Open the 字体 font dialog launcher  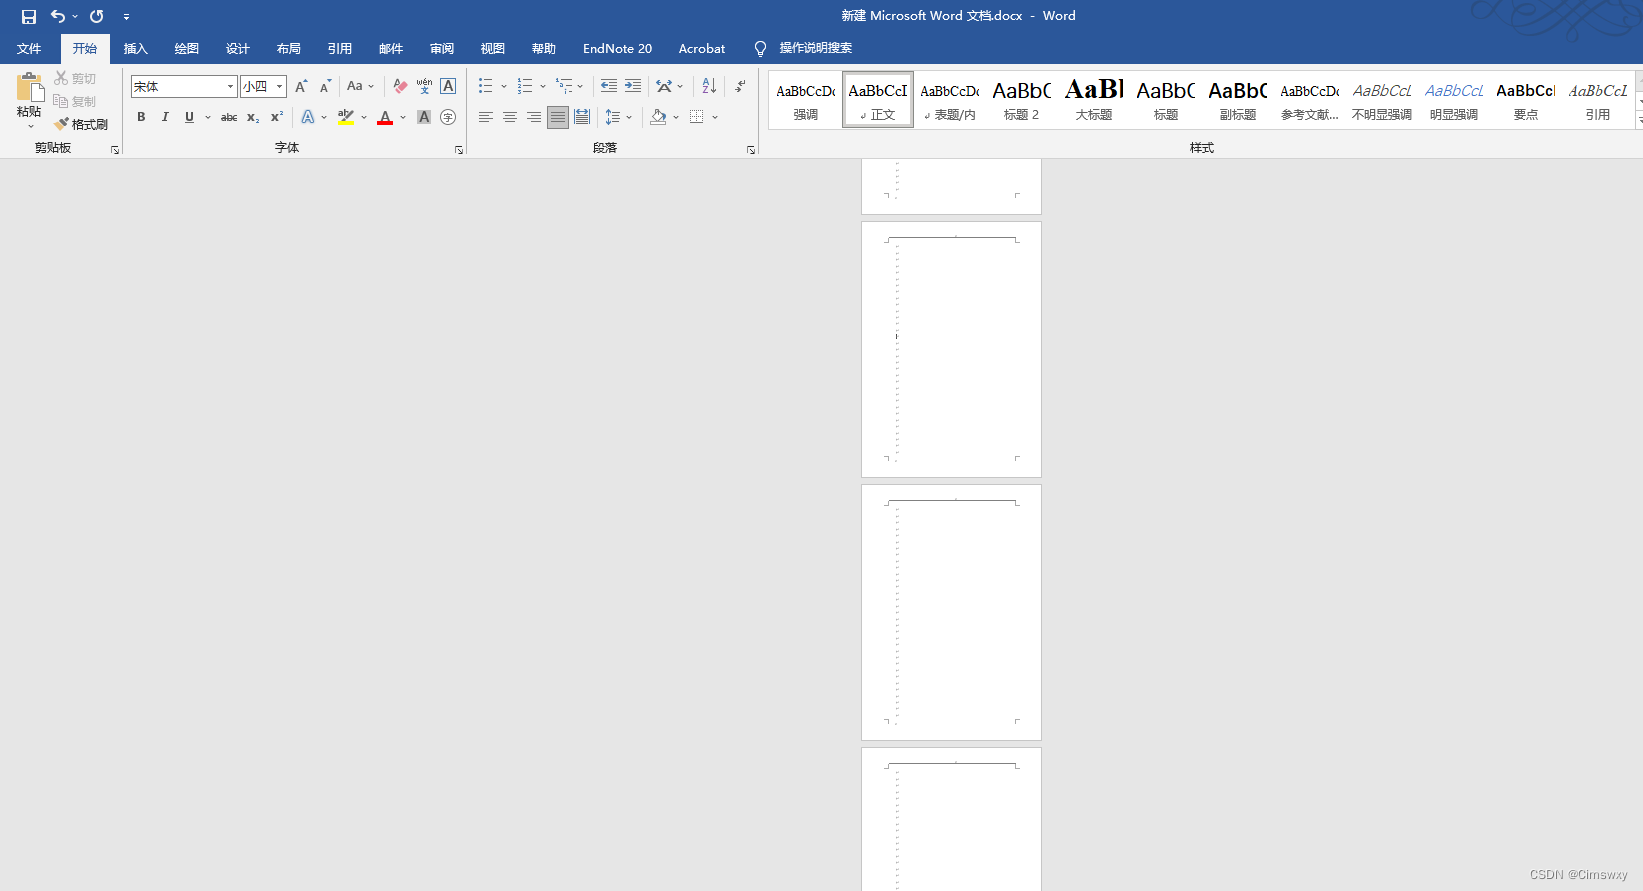(x=459, y=150)
